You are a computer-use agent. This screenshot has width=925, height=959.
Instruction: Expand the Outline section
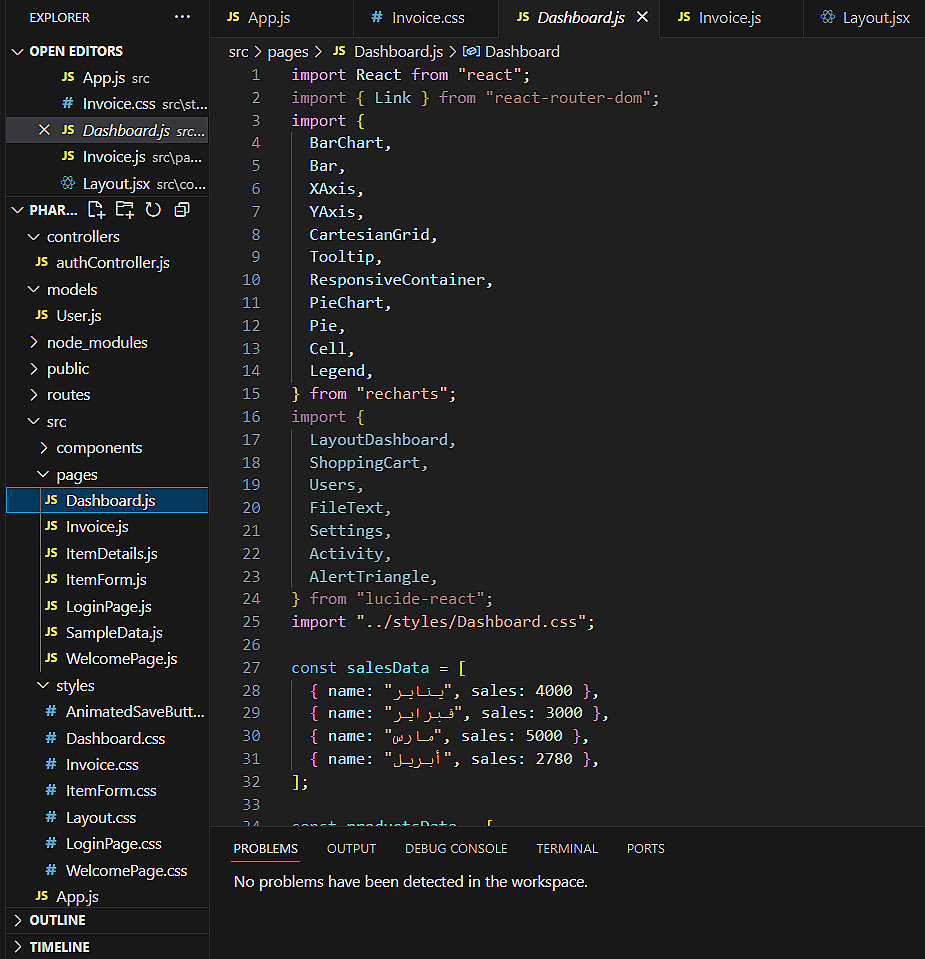coord(57,920)
